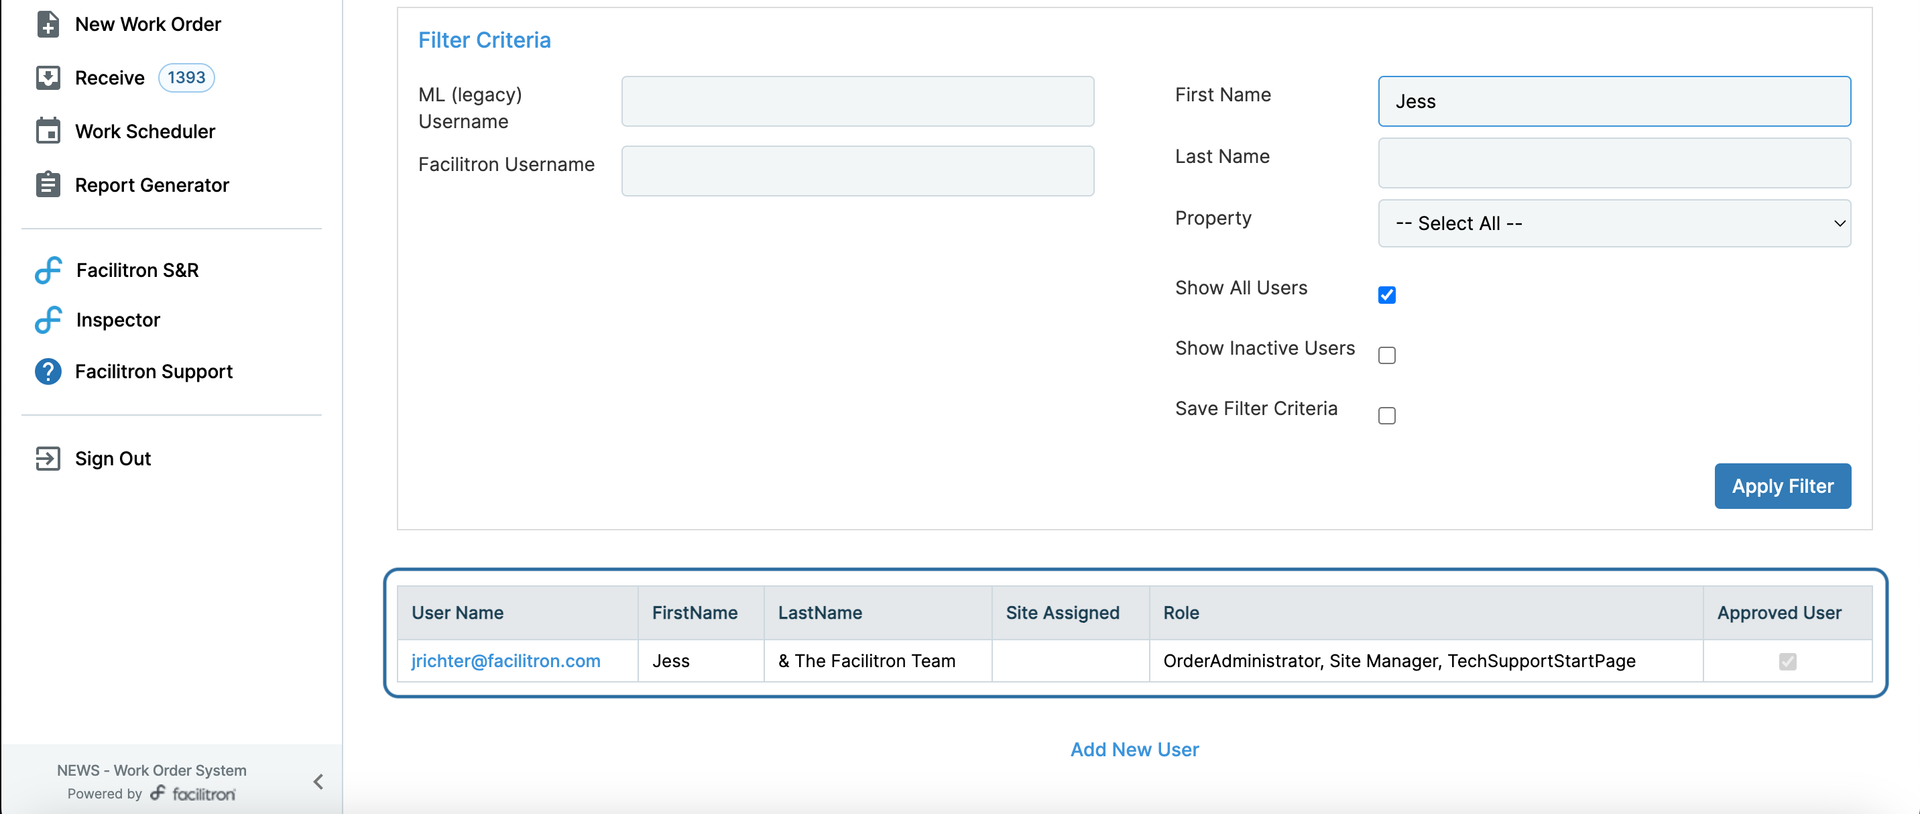
Task: Click the Work Scheduler calendar icon
Action: pyautogui.click(x=48, y=131)
